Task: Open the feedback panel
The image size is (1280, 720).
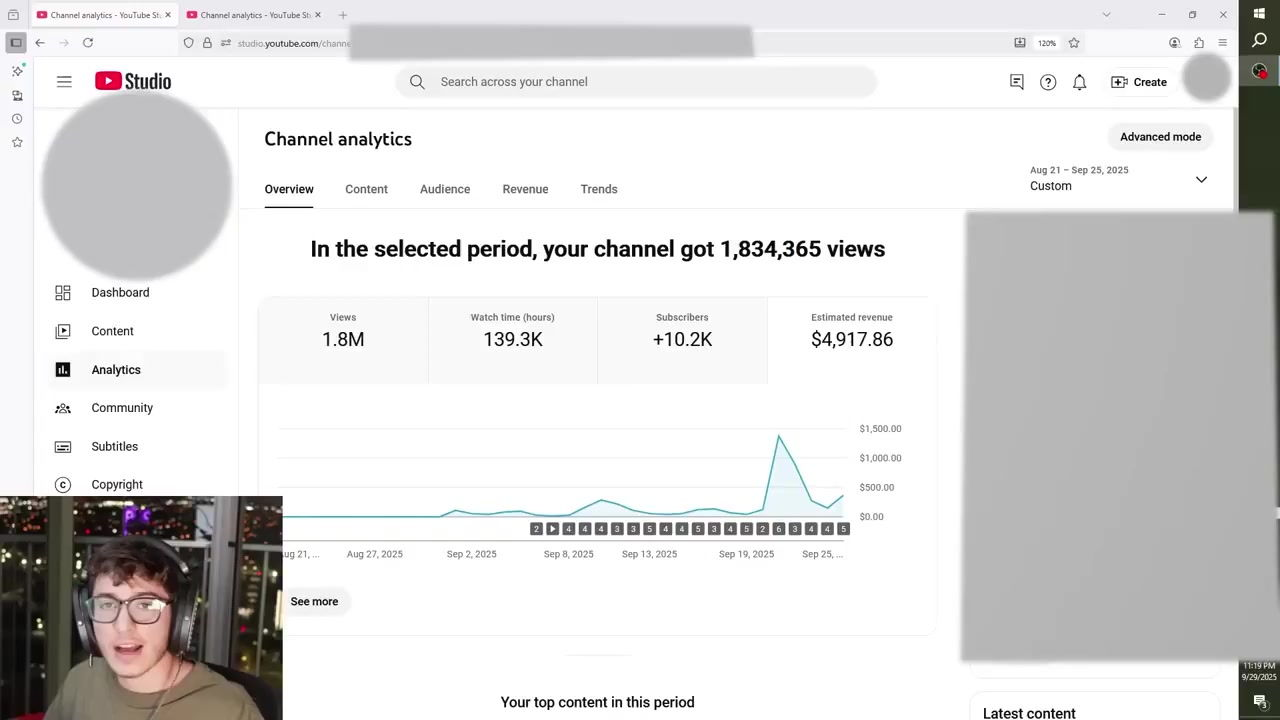Action: [1016, 82]
